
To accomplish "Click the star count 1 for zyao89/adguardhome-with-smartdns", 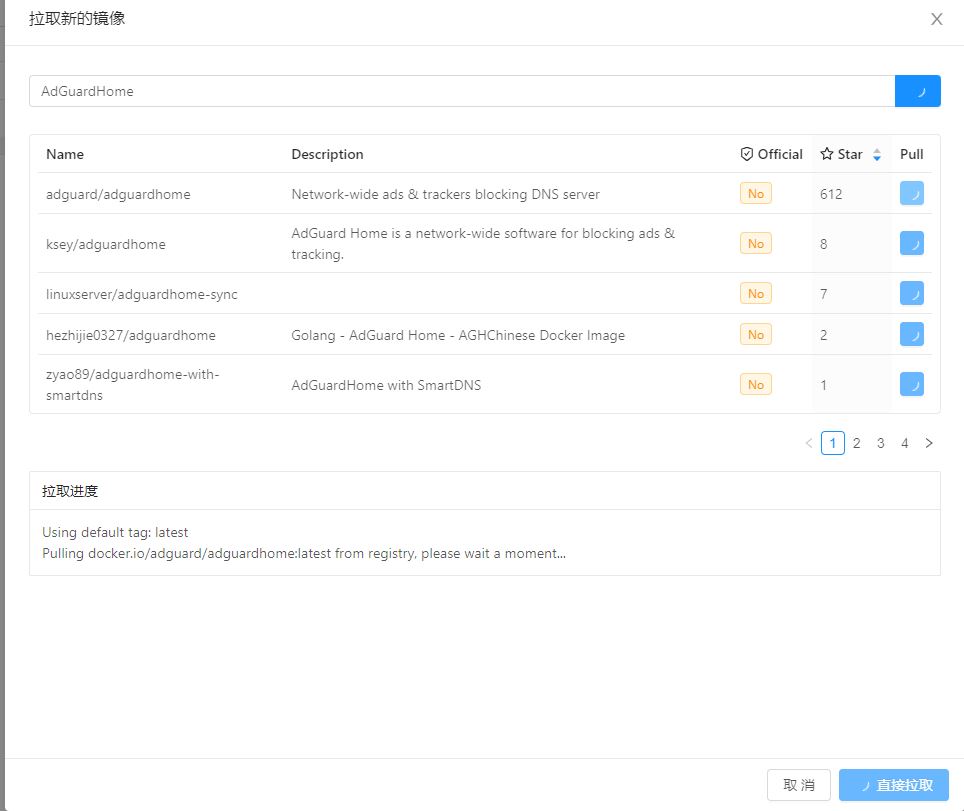I will pos(823,385).
